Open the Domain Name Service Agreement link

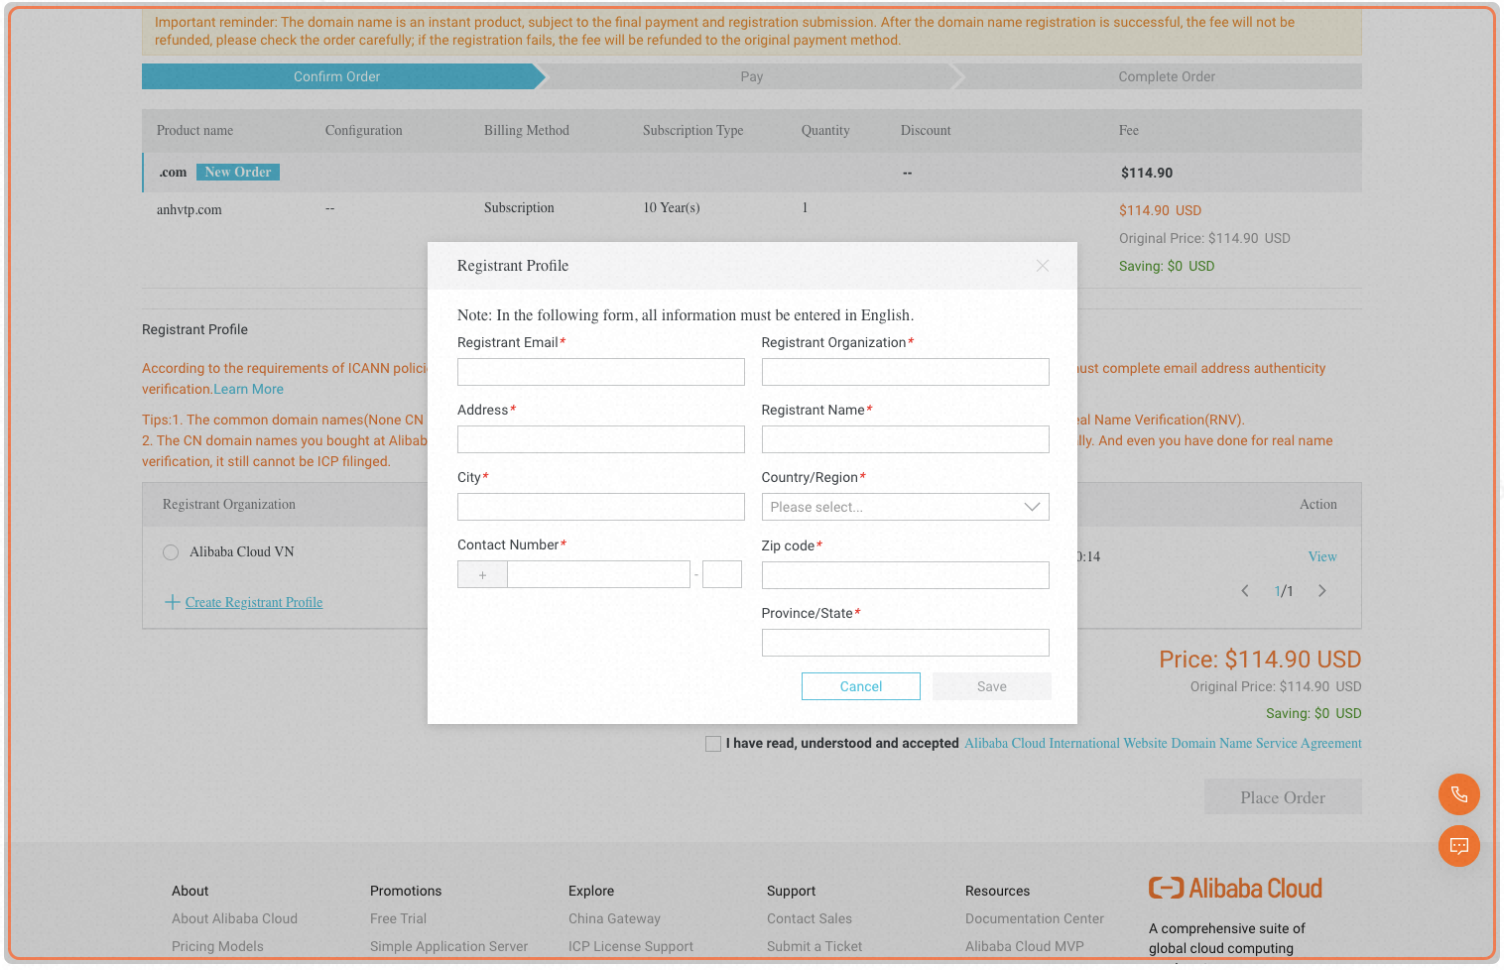[x=1163, y=744]
